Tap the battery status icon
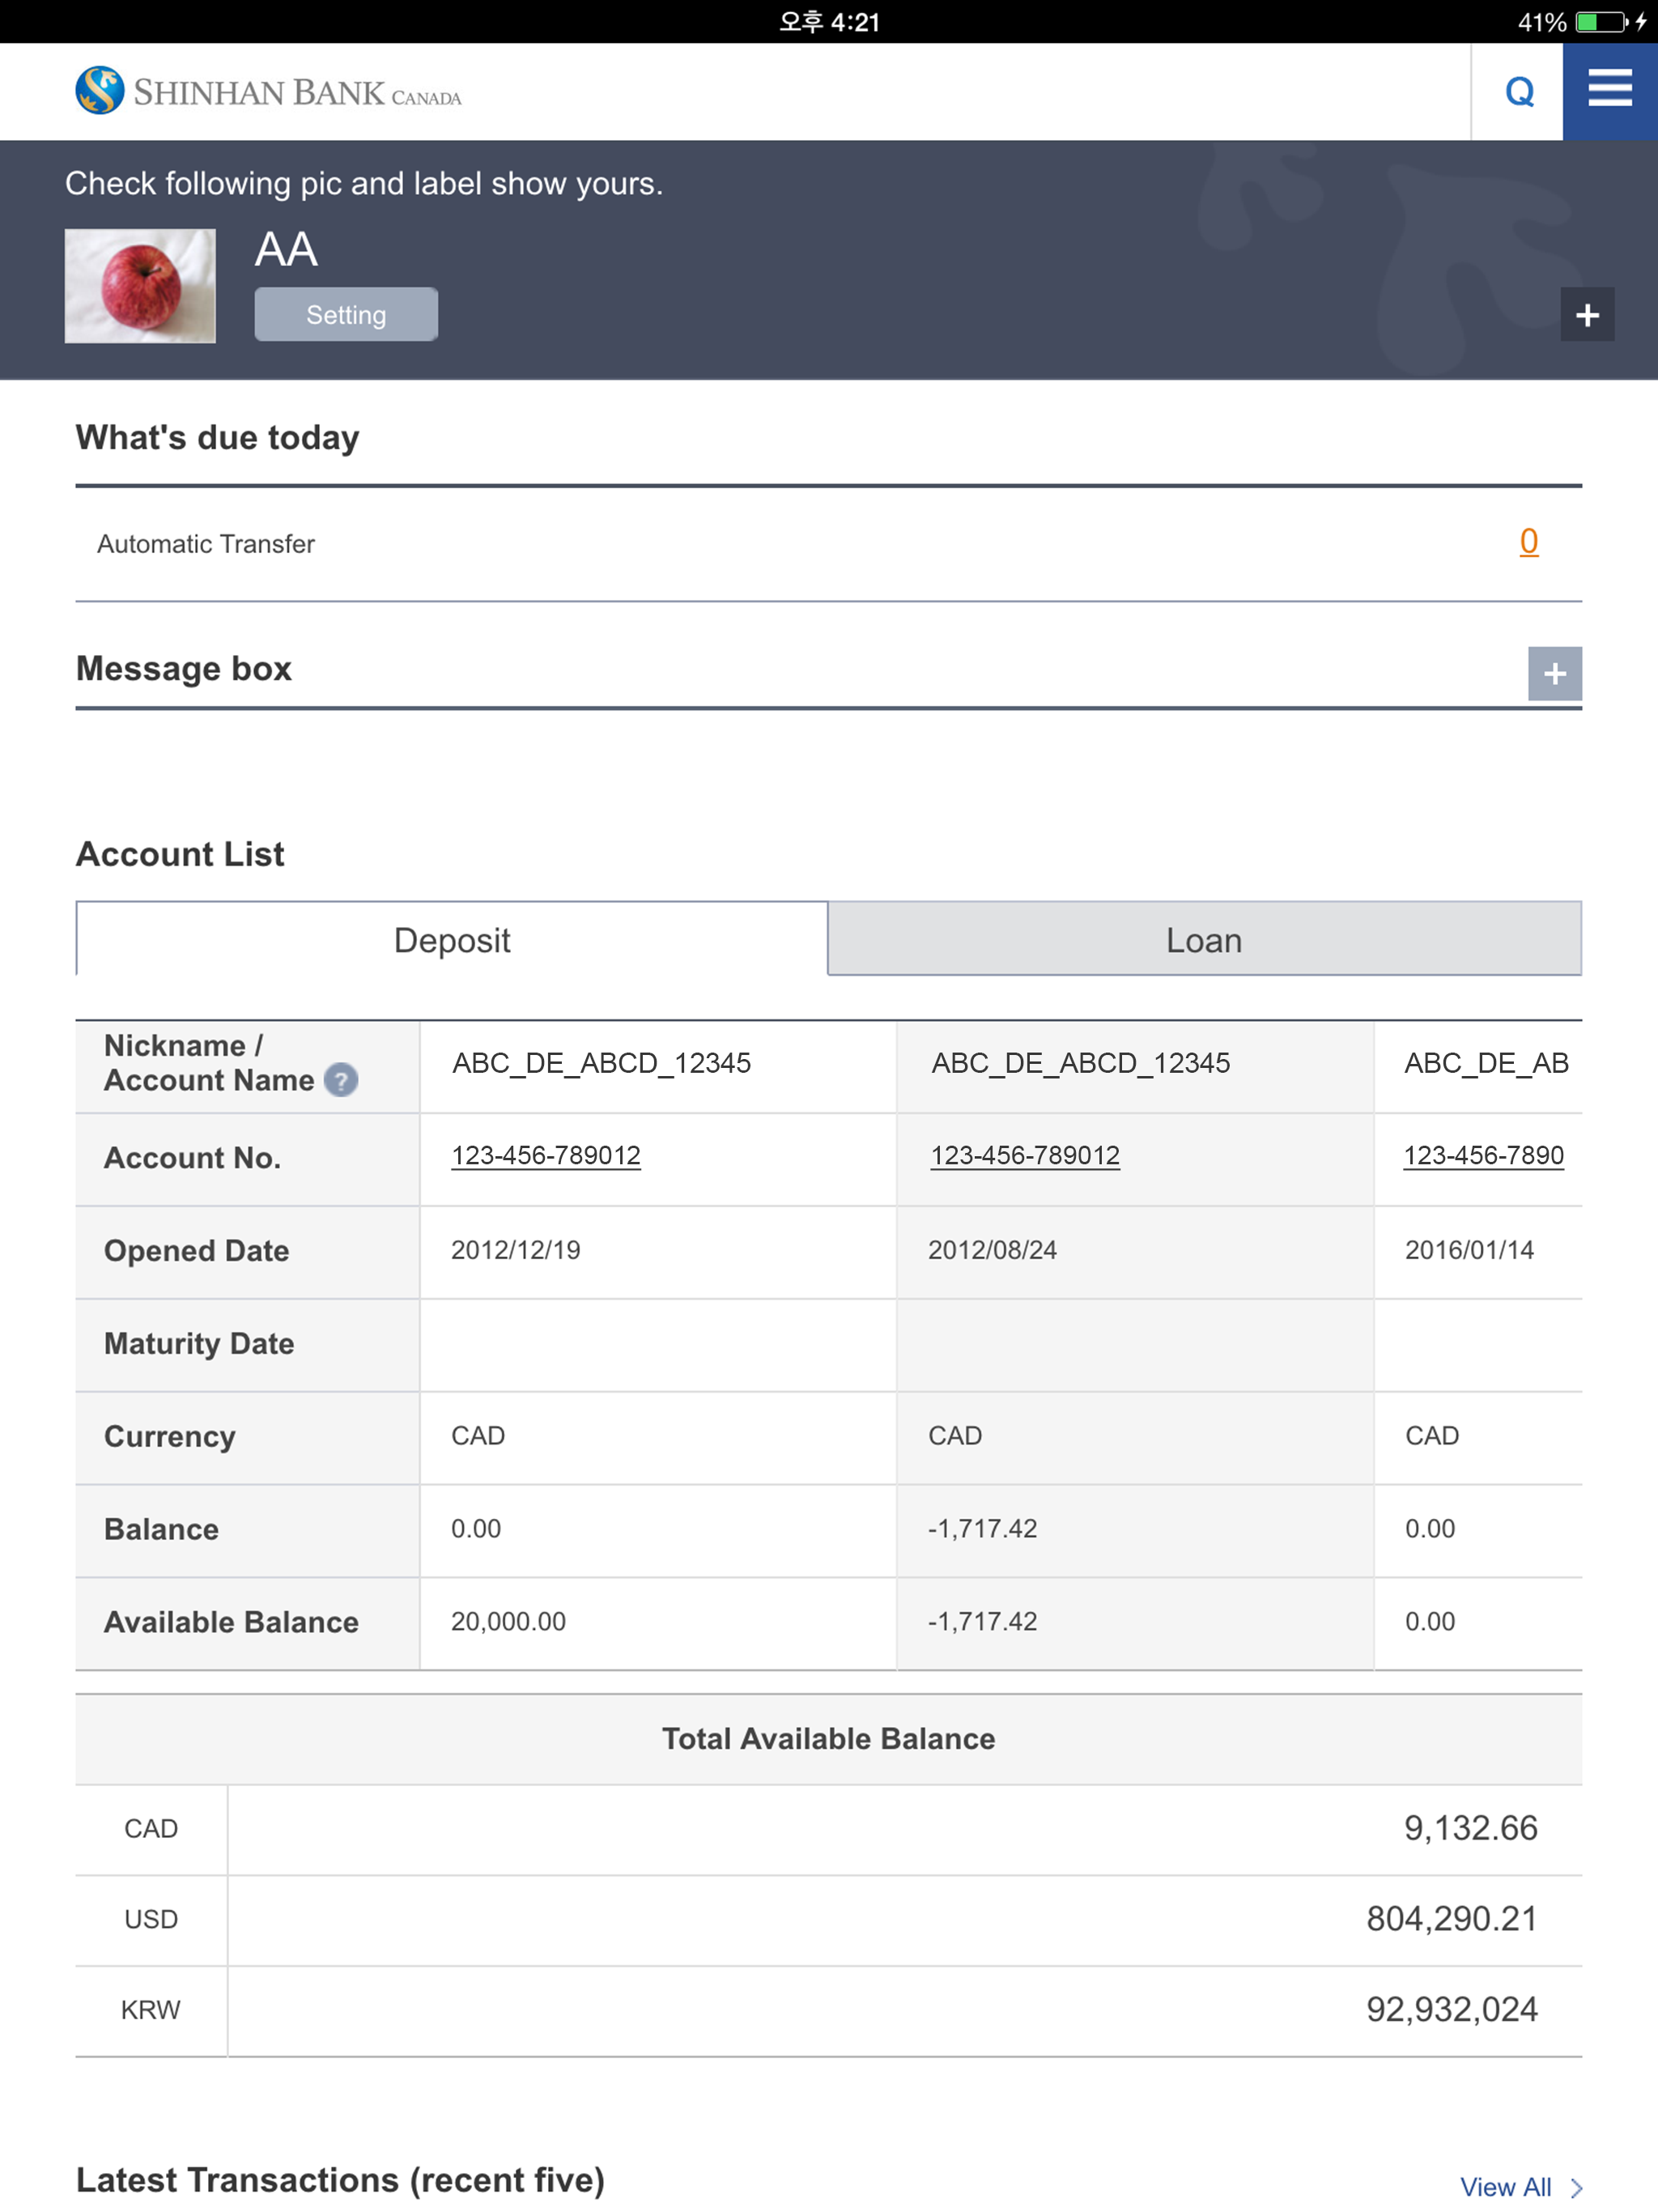 (x=1602, y=22)
